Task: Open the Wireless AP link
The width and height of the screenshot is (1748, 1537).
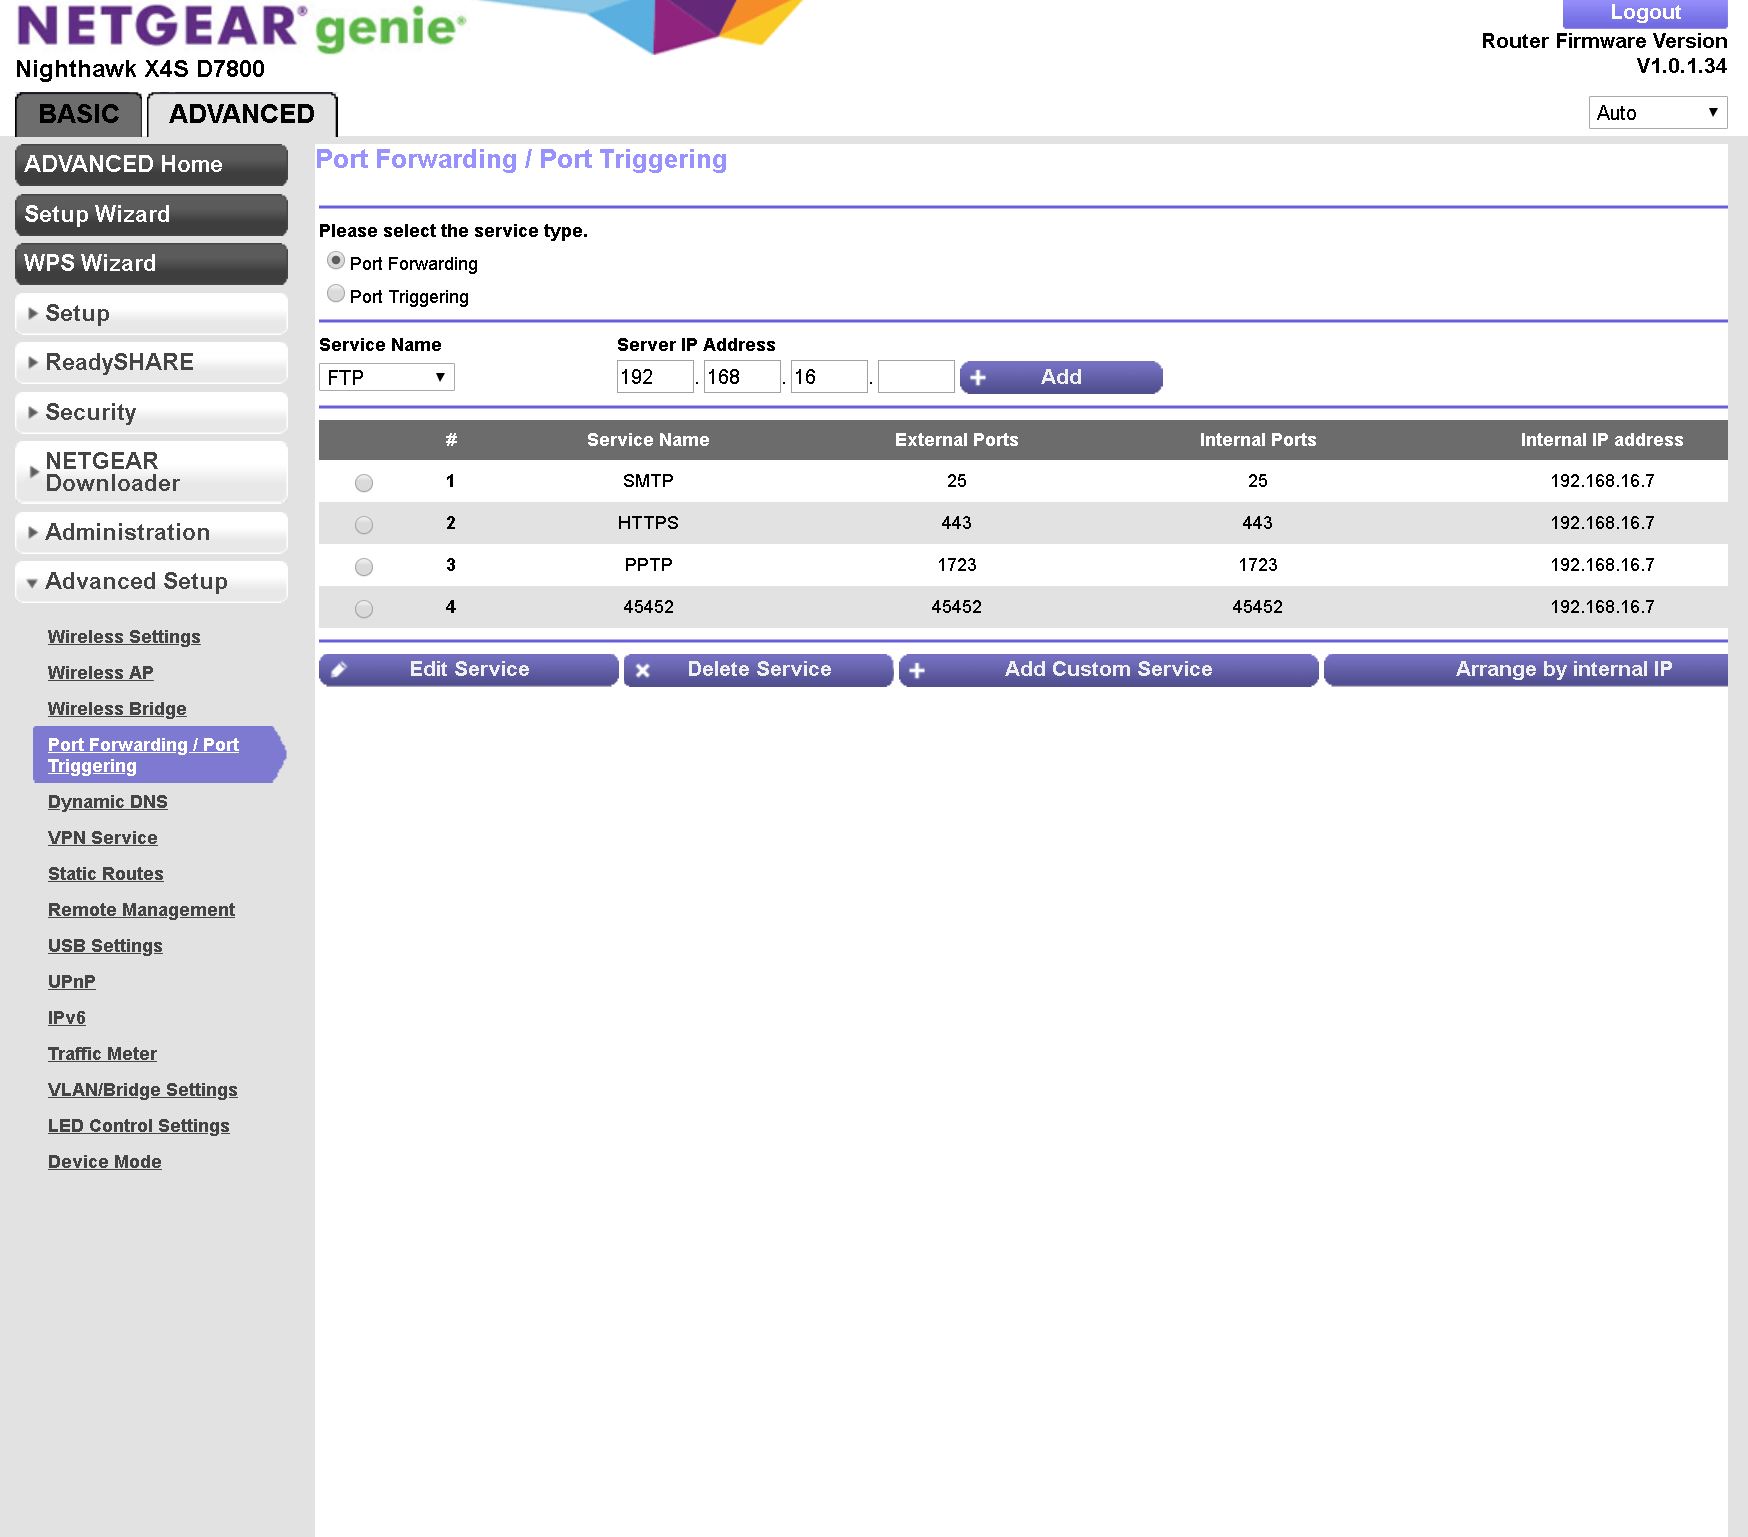Action: [101, 673]
